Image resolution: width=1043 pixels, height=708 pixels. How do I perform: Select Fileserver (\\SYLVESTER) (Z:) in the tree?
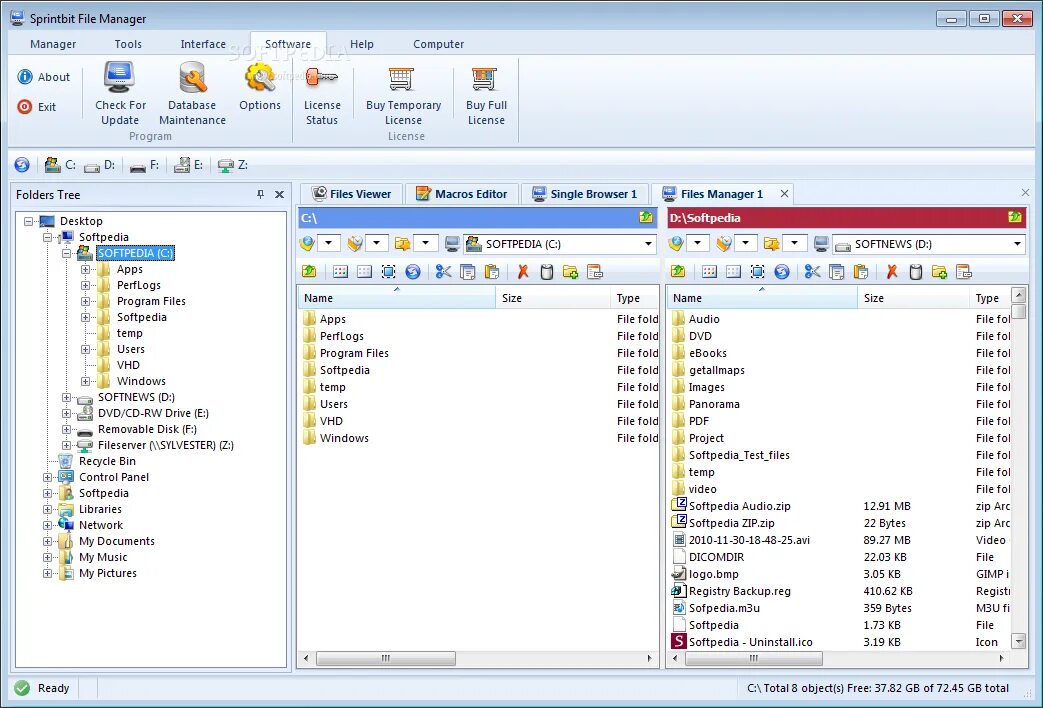(166, 445)
